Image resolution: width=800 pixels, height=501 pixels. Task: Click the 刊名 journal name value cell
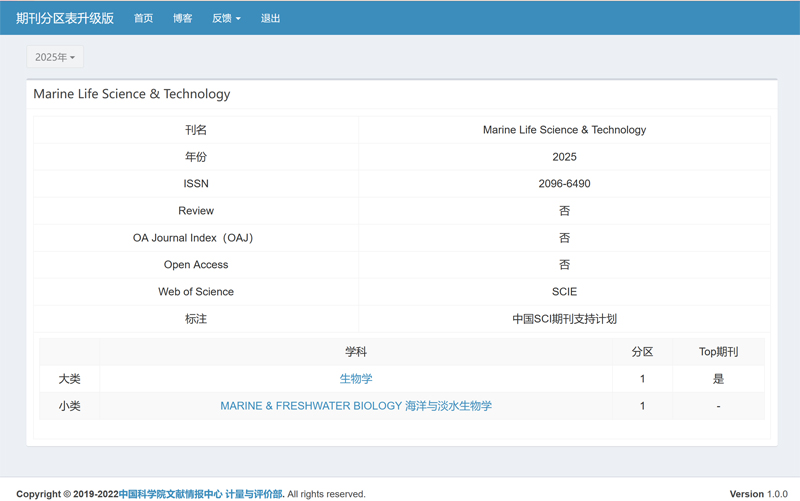click(x=564, y=130)
